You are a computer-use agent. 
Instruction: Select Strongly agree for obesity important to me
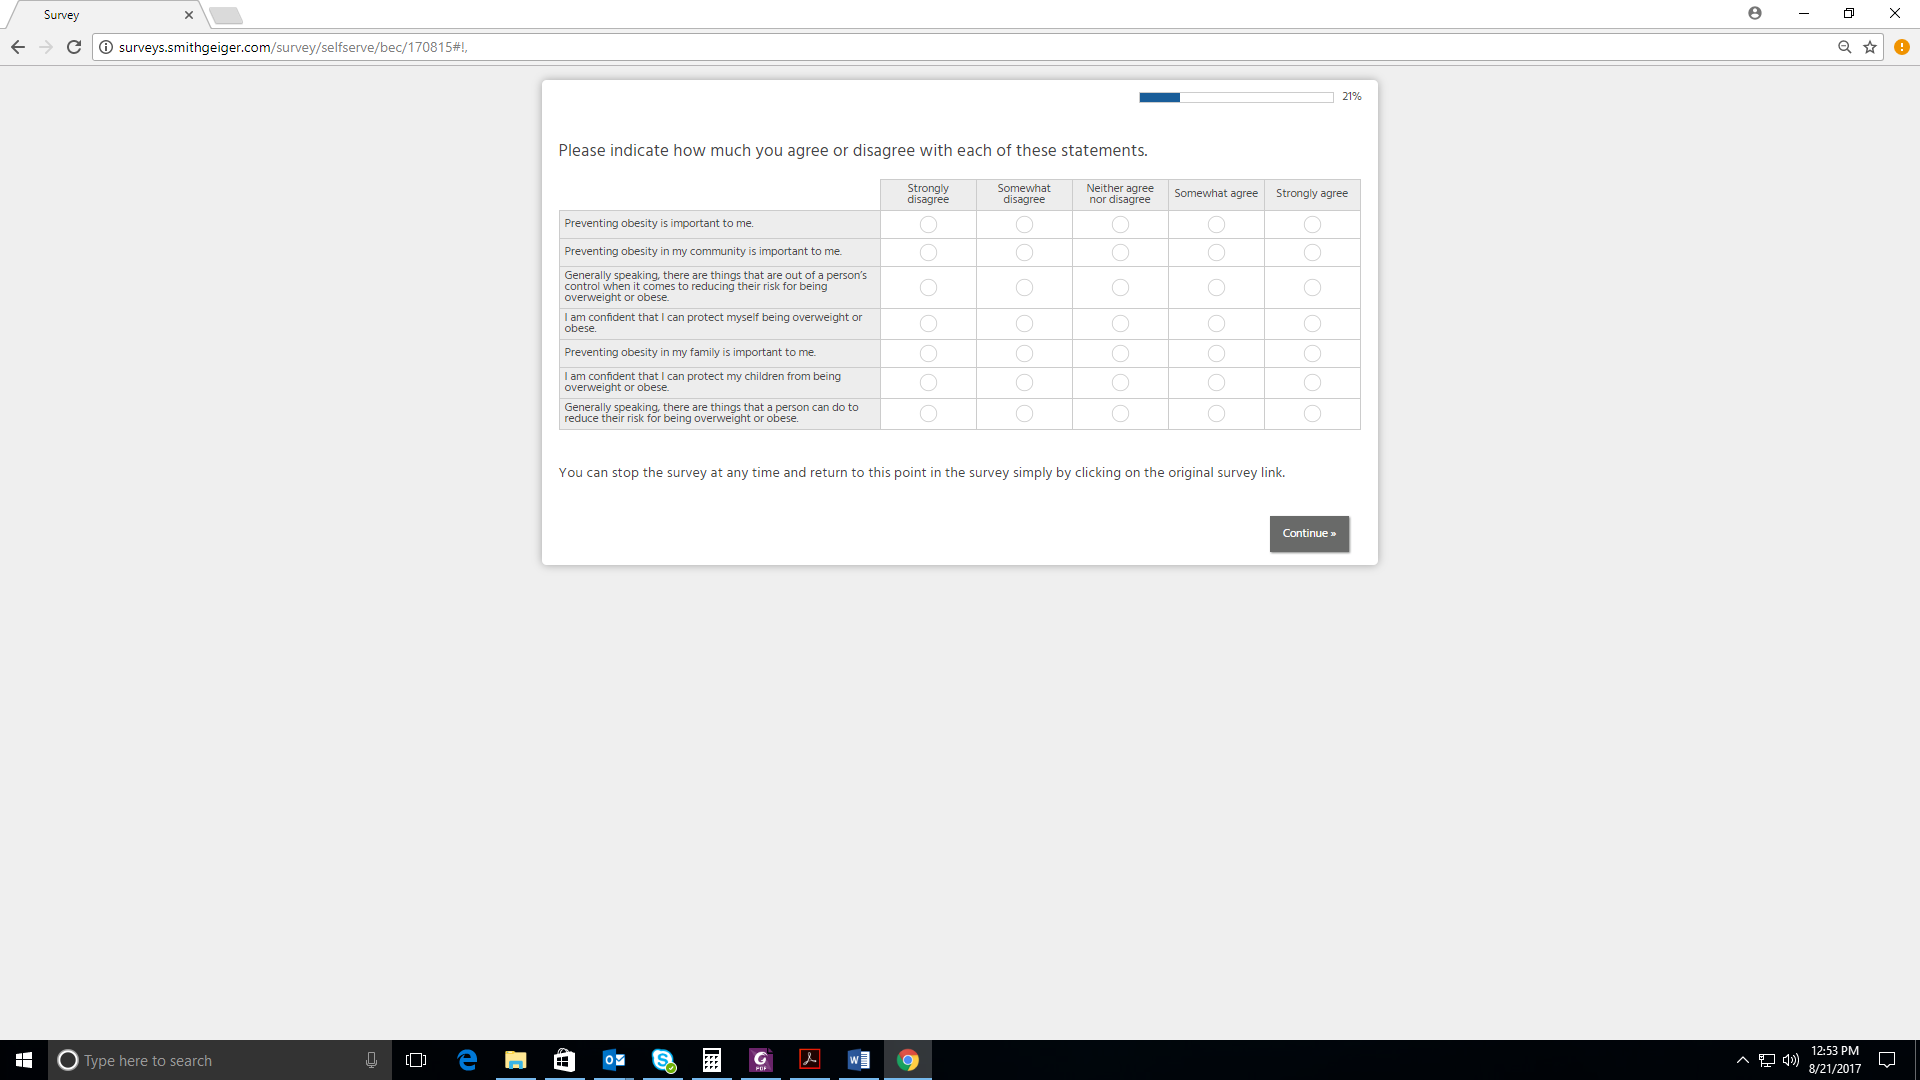point(1312,225)
